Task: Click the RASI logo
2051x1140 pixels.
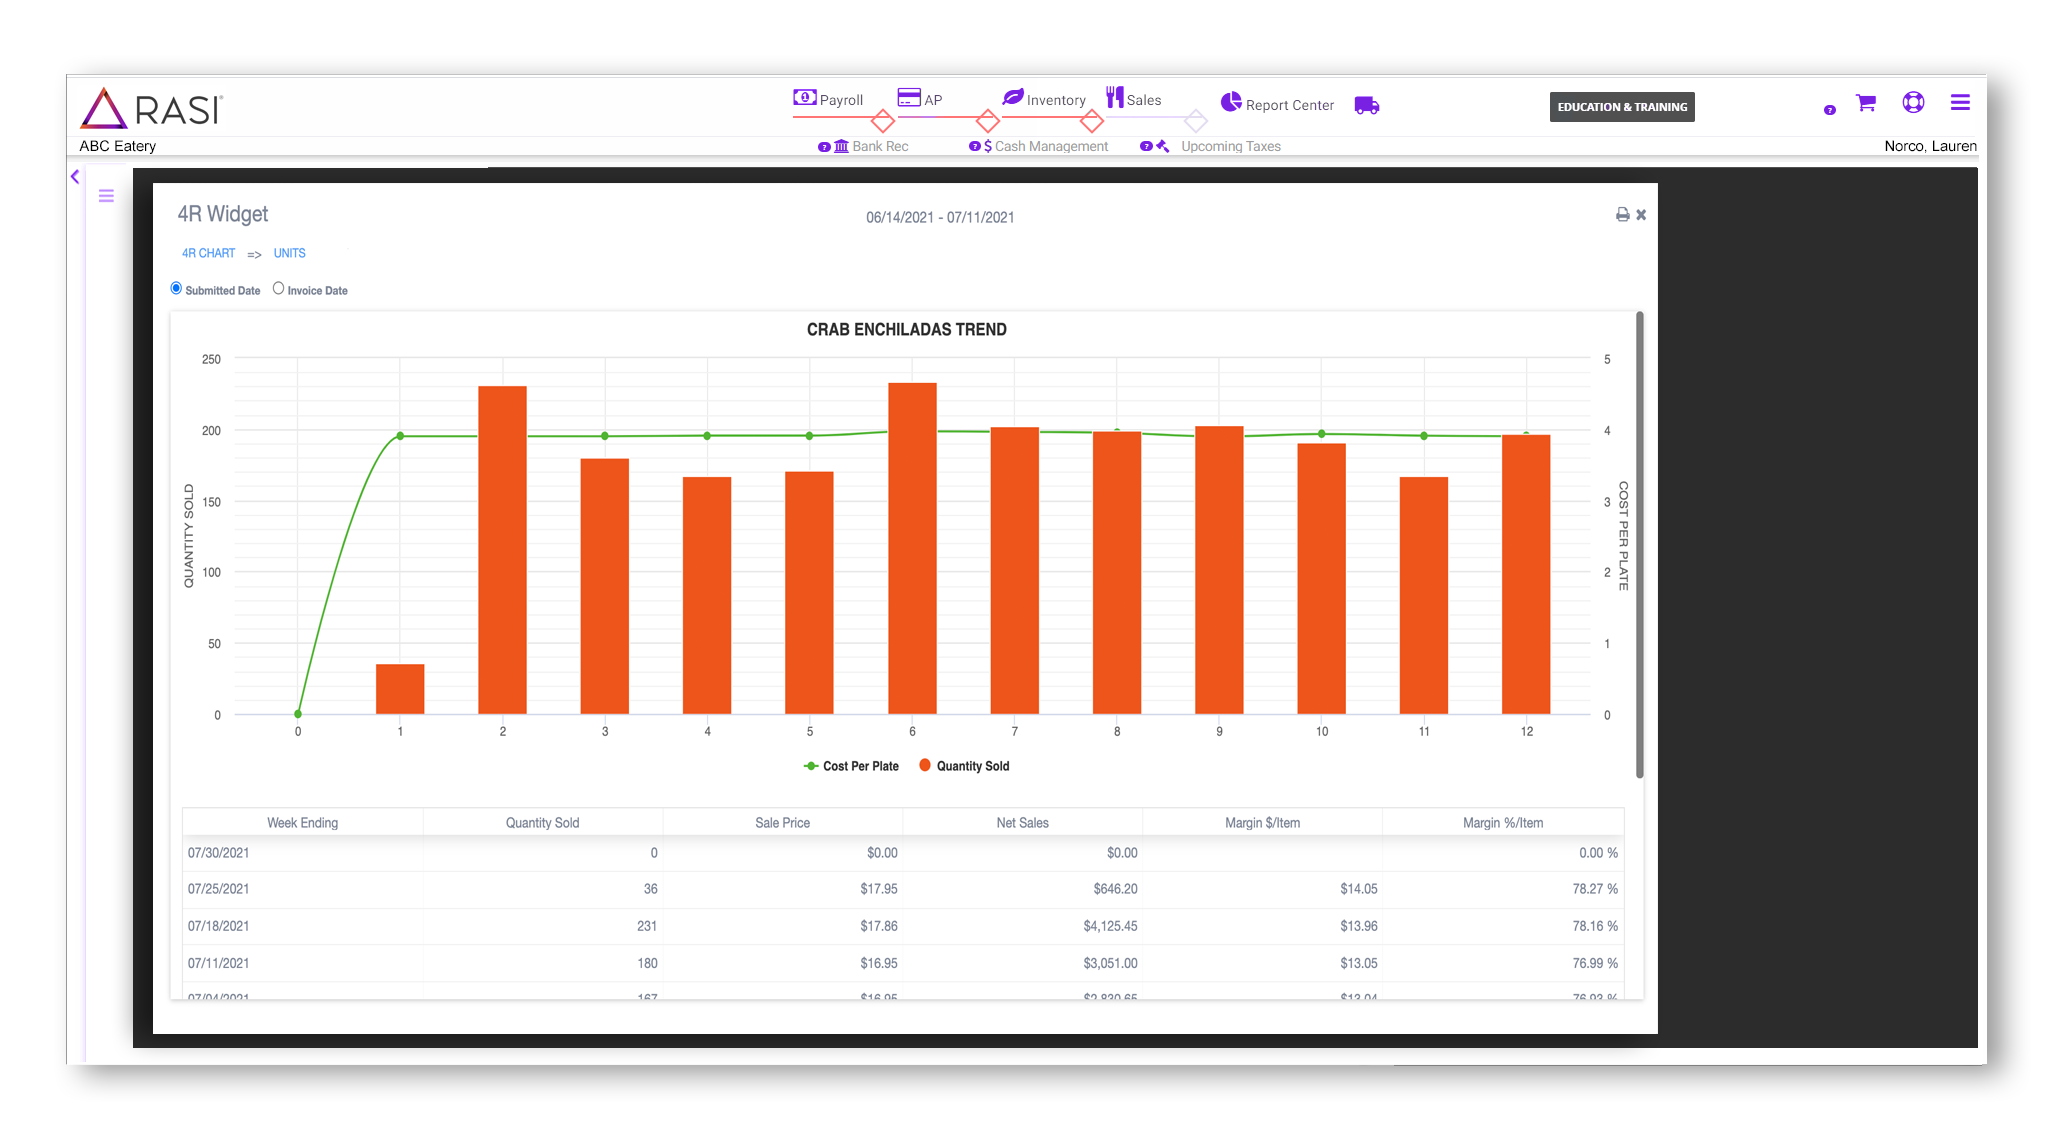Action: [152, 108]
